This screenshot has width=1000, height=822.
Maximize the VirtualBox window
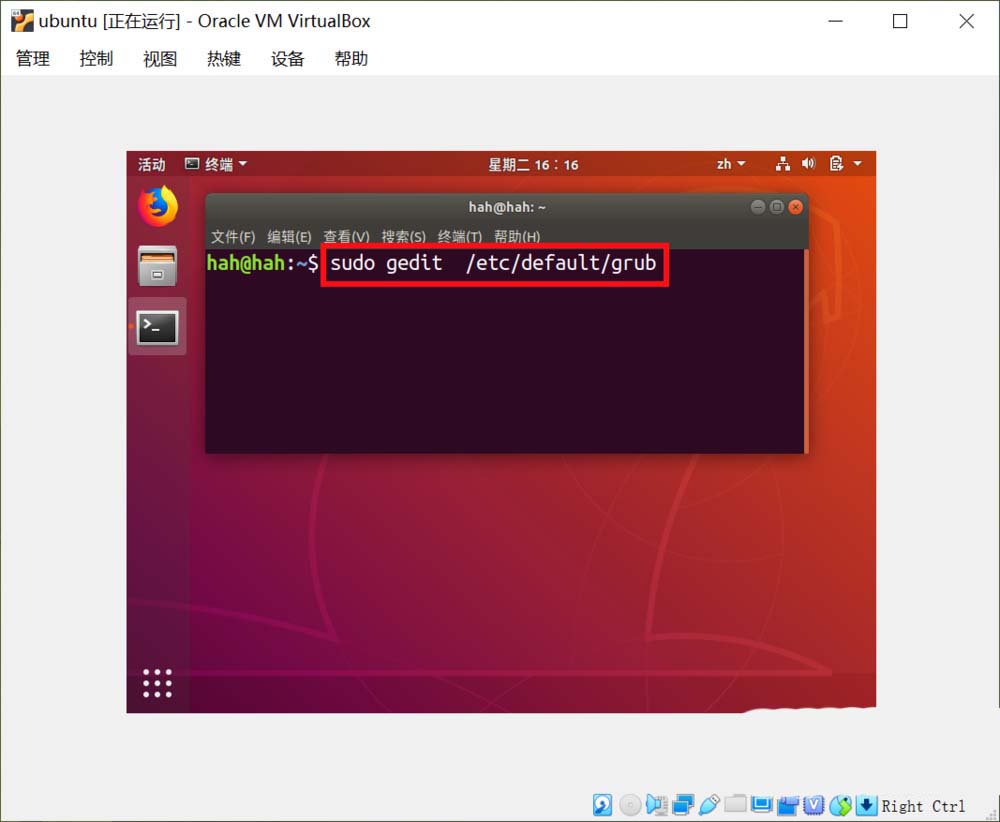point(900,21)
